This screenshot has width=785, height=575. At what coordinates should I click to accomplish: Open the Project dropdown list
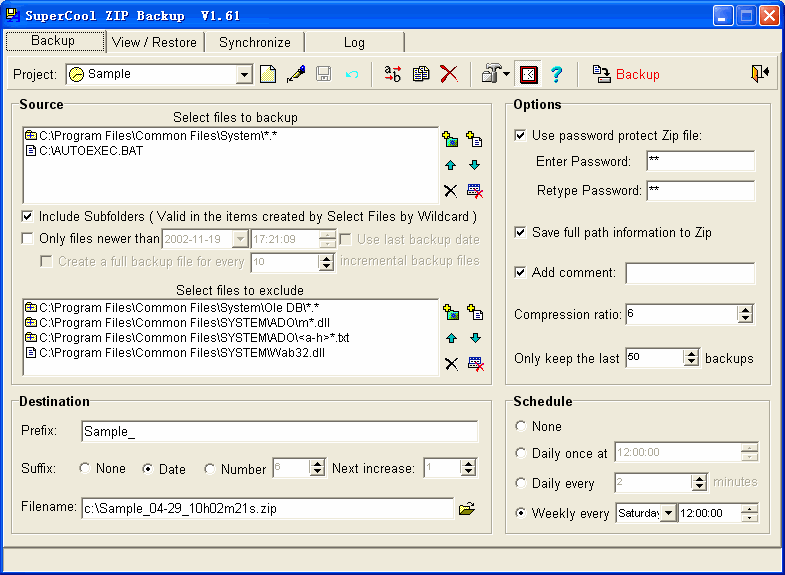click(x=244, y=75)
